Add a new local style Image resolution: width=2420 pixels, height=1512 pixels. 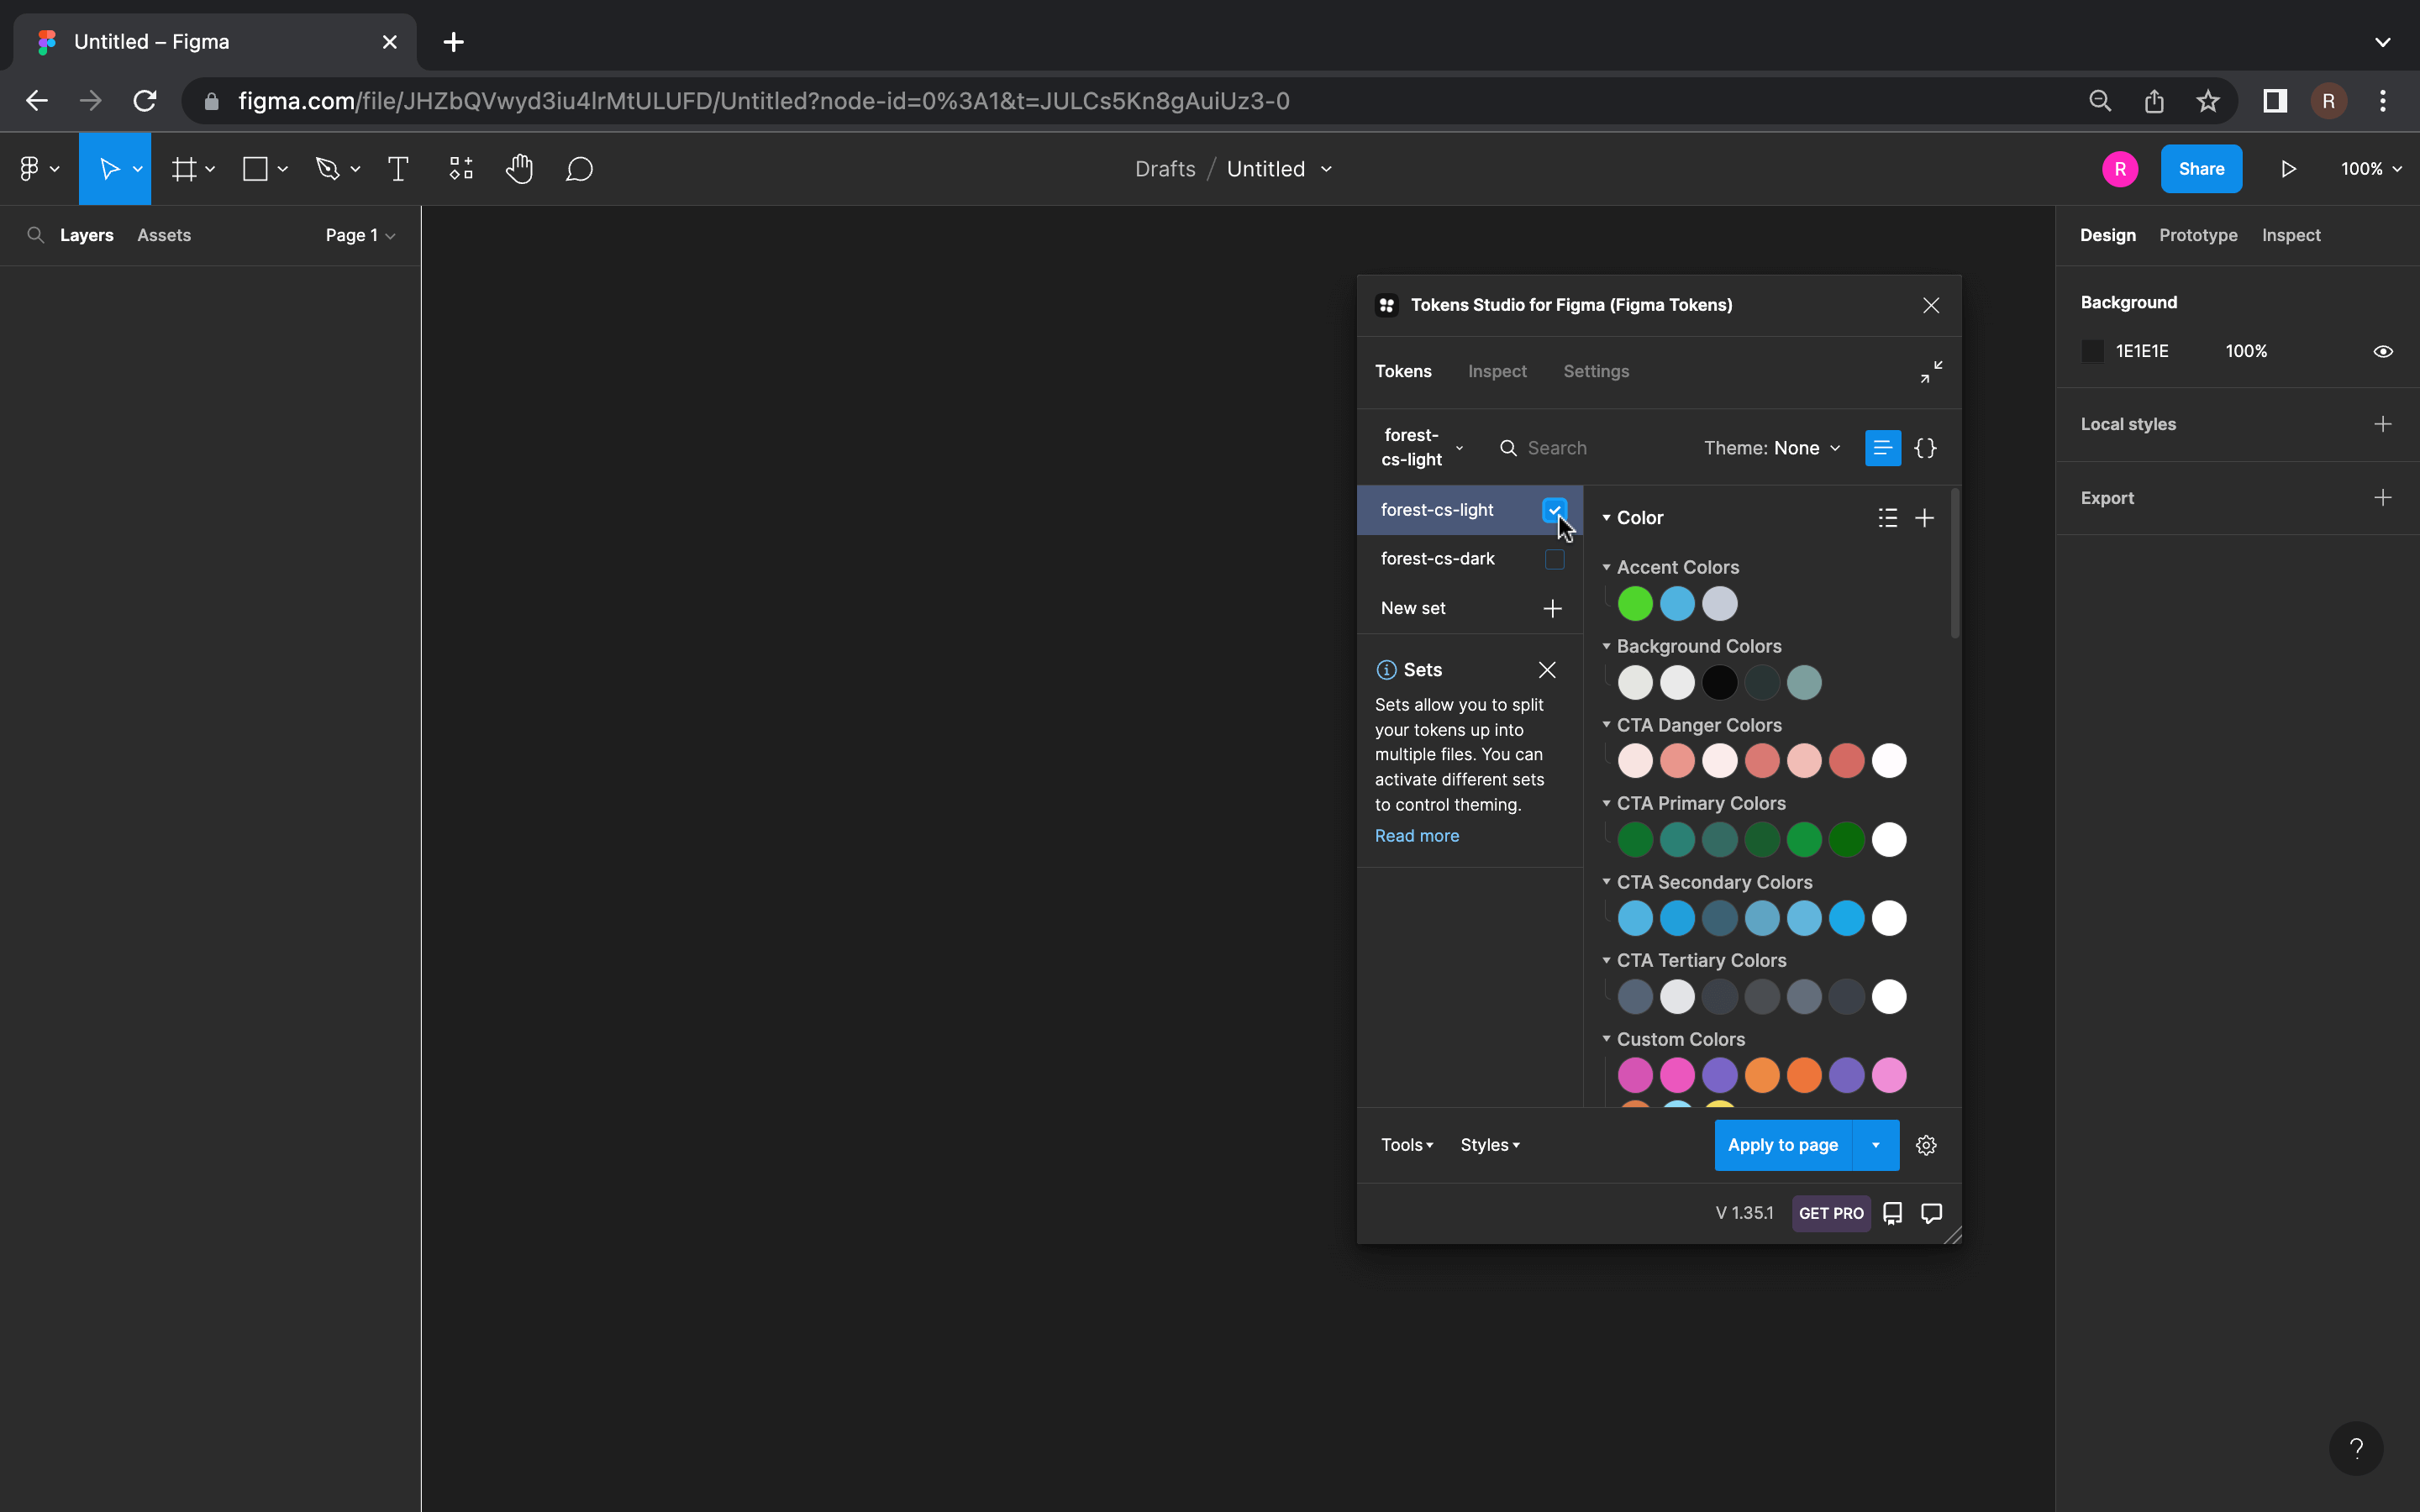click(x=2383, y=424)
